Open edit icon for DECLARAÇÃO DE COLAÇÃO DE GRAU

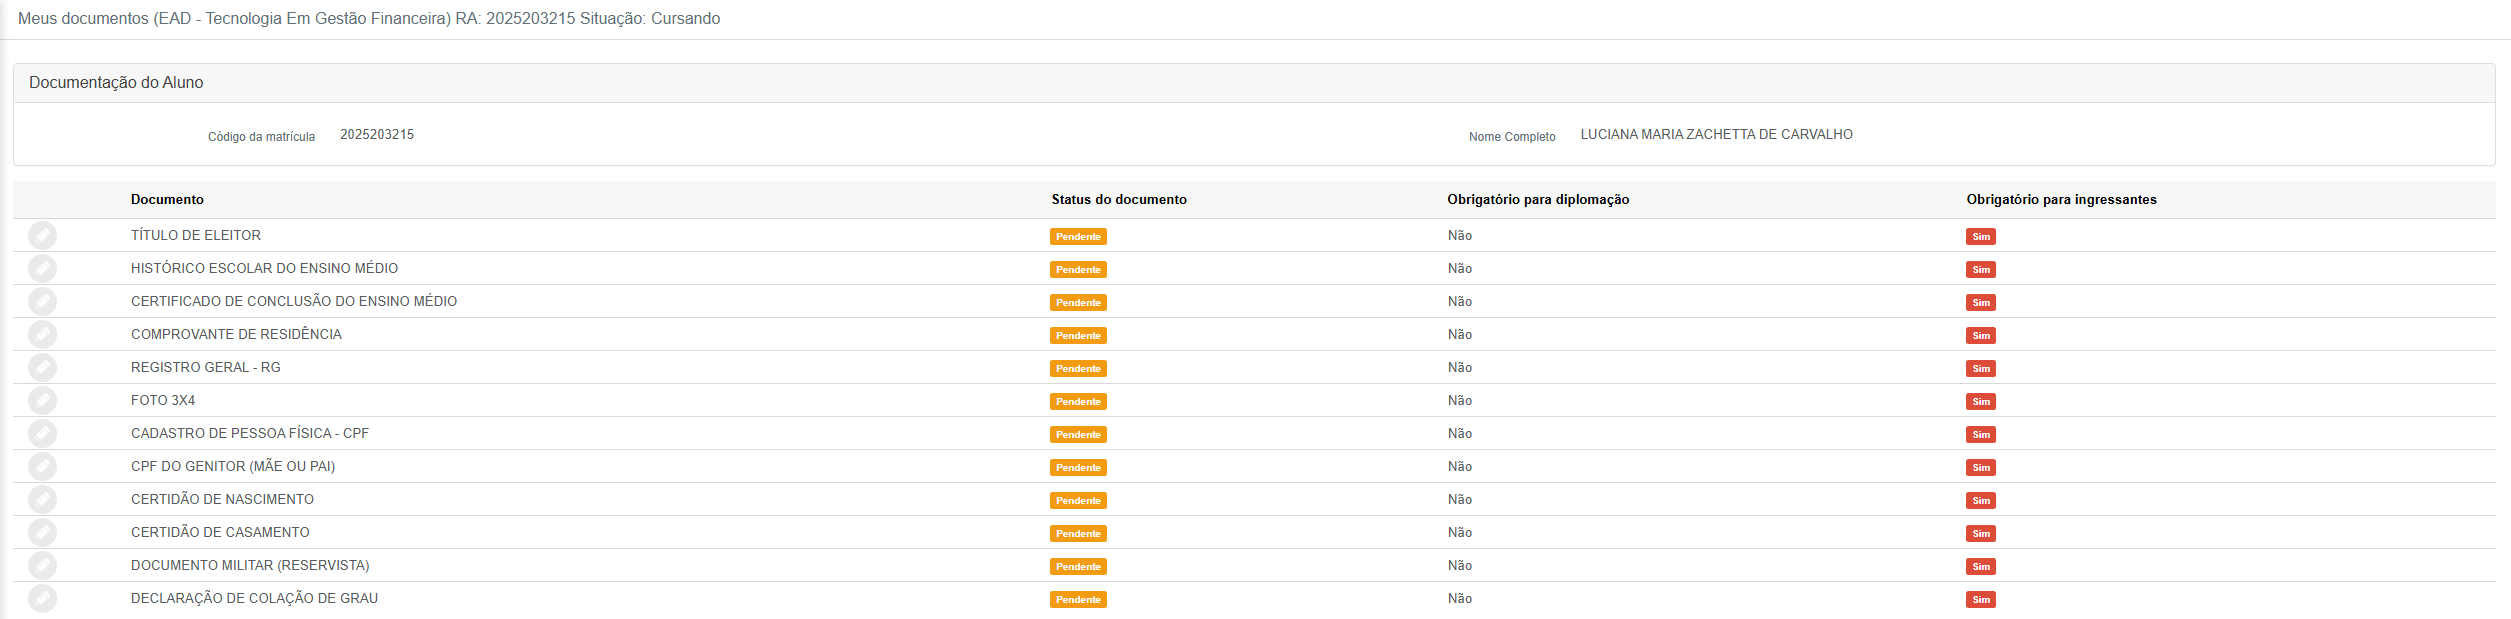42,599
